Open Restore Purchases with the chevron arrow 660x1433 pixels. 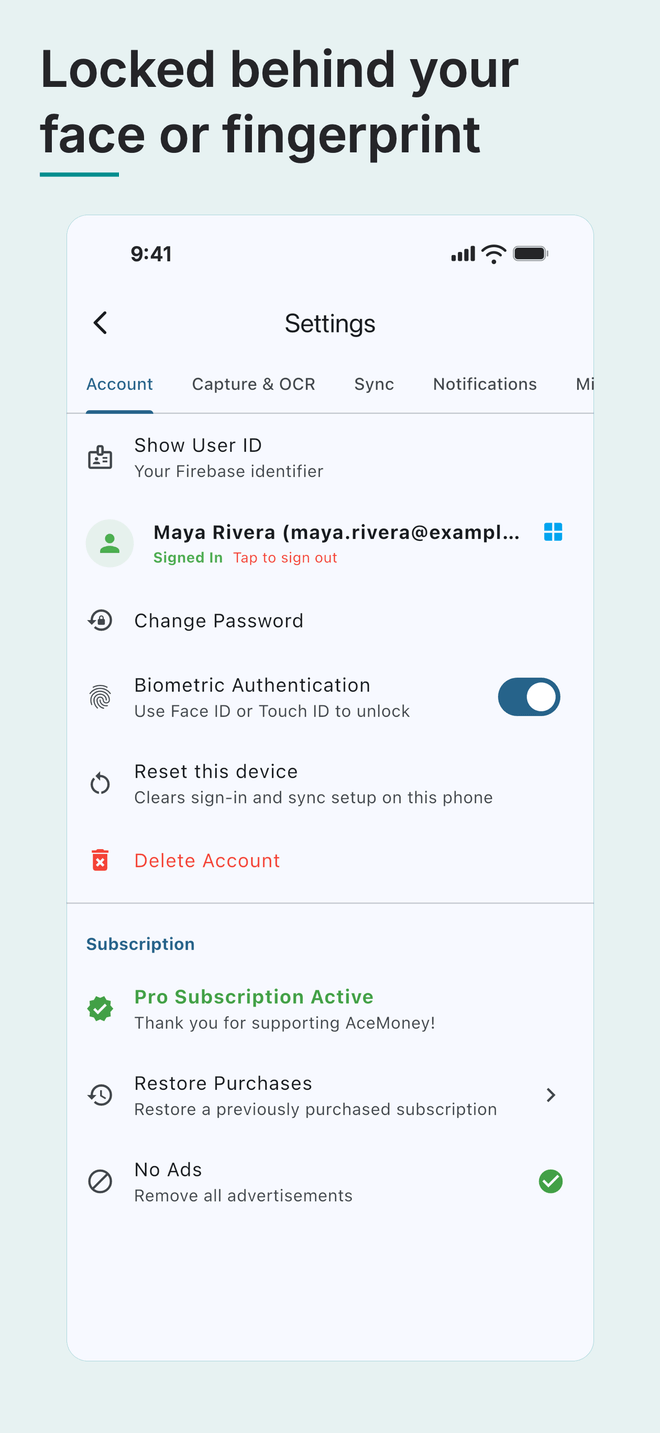tap(551, 1095)
